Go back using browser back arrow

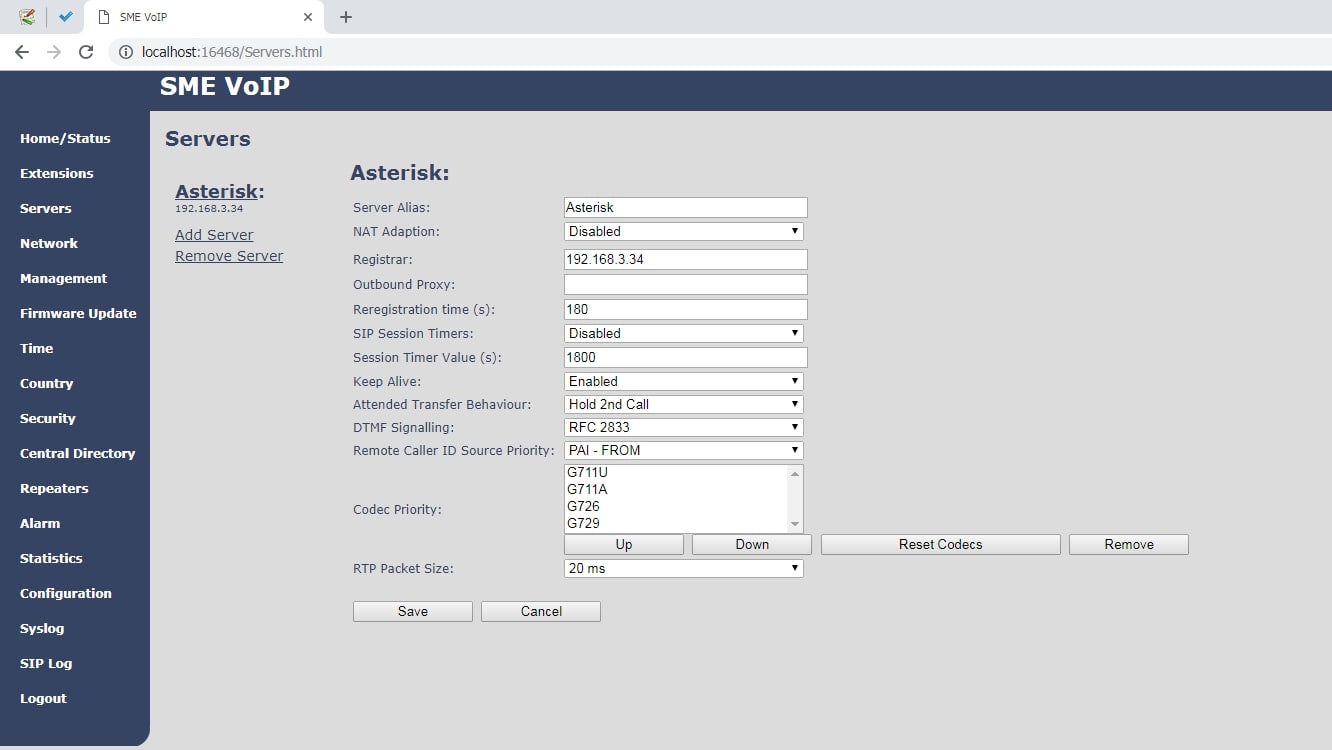[x=22, y=52]
